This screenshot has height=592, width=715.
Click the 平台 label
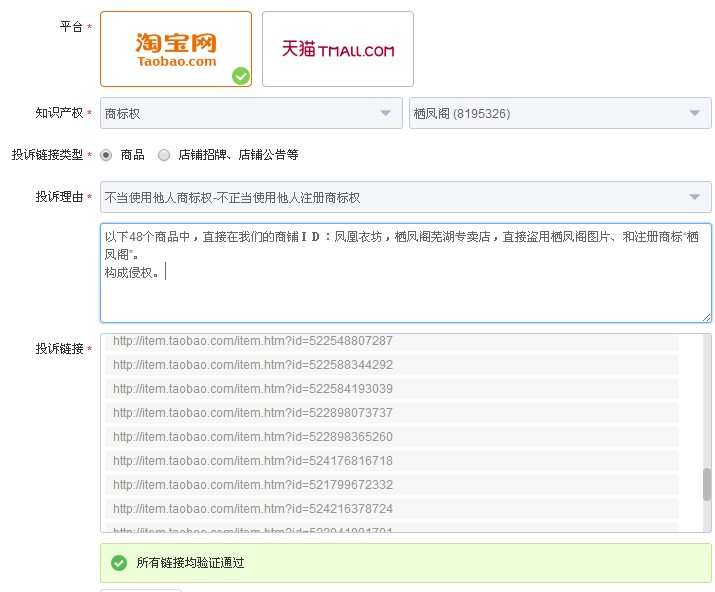coord(71,26)
